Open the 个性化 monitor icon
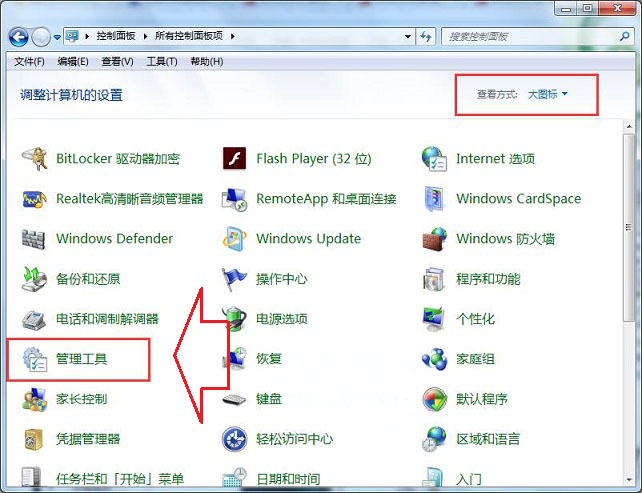This screenshot has height=493, width=642. click(434, 319)
